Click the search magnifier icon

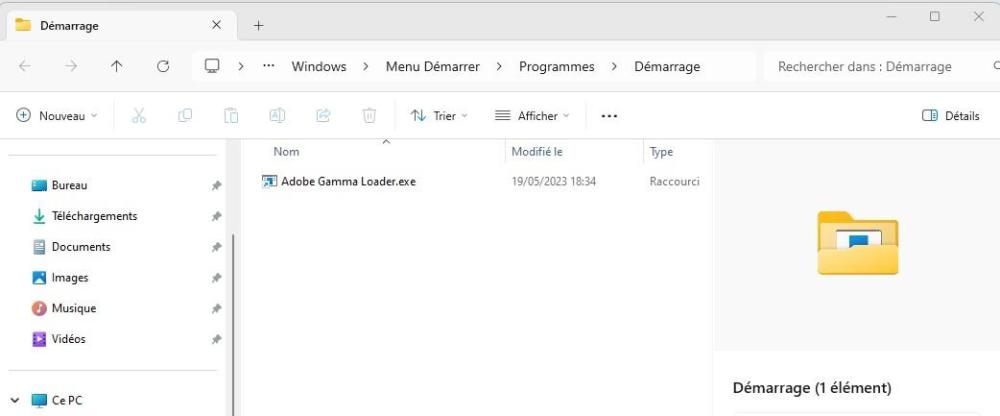[x=997, y=66]
